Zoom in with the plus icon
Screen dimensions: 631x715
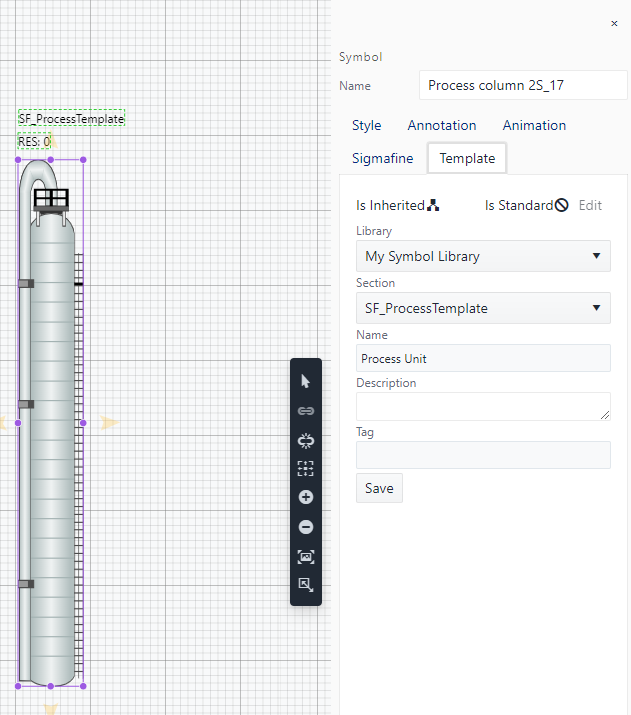coord(306,497)
